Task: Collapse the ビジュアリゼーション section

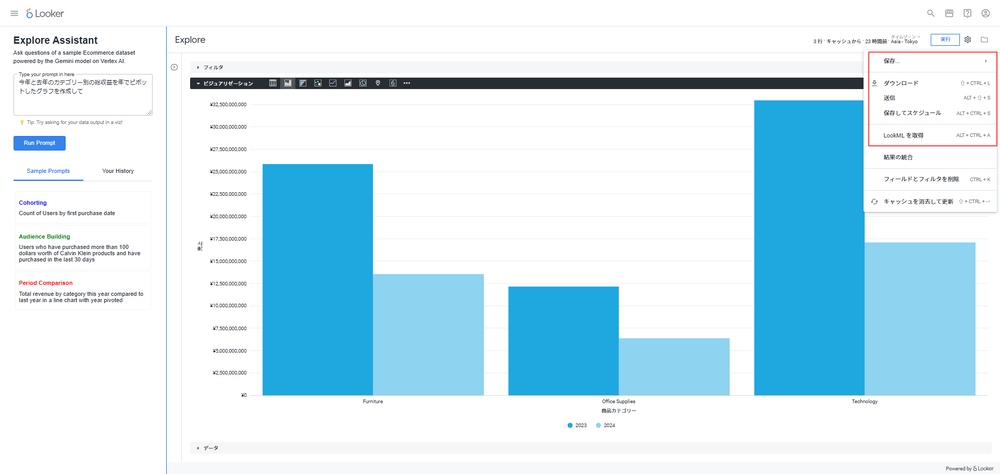Action: coord(228,83)
